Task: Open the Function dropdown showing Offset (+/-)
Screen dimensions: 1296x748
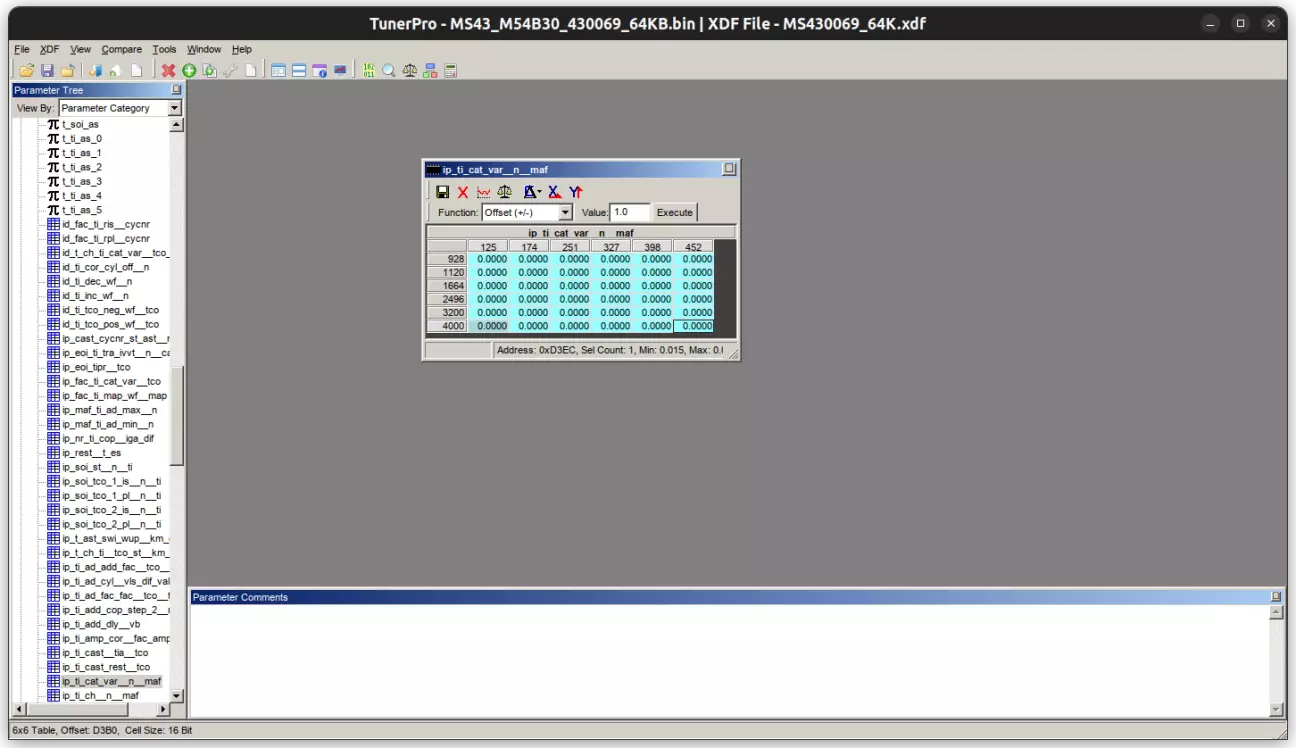Action: 565,212
